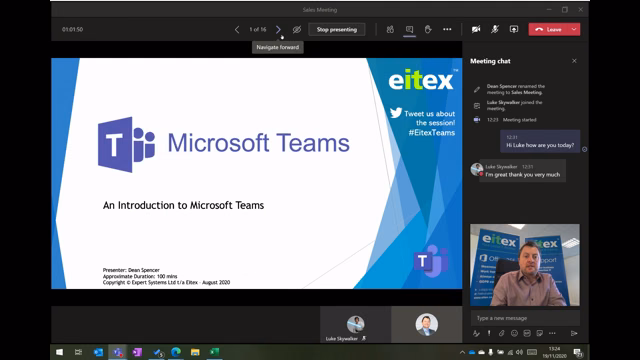Open the volume control in tray
The width and height of the screenshot is (640, 360).
(x=519, y=352)
